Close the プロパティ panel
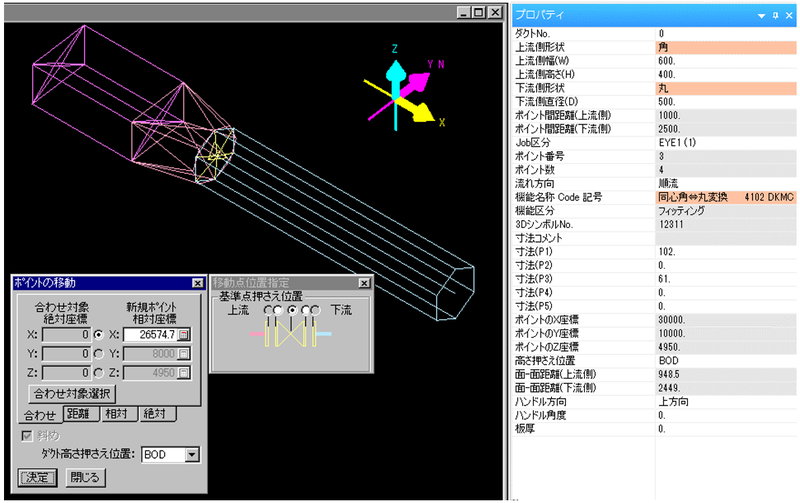Viewport: 800px width, 503px height. pyautogui.click(x=789, y=16)
